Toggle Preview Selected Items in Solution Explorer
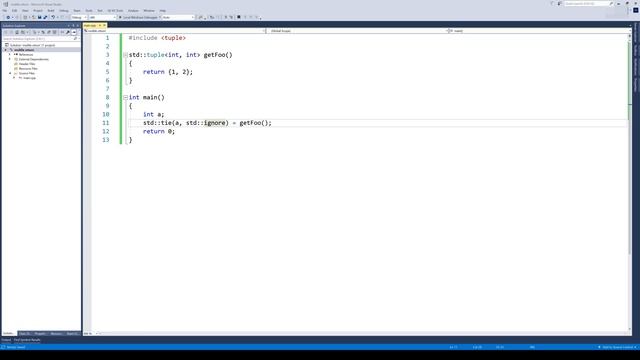The width and height of the screenshot is (640, 360). point(74,32)
